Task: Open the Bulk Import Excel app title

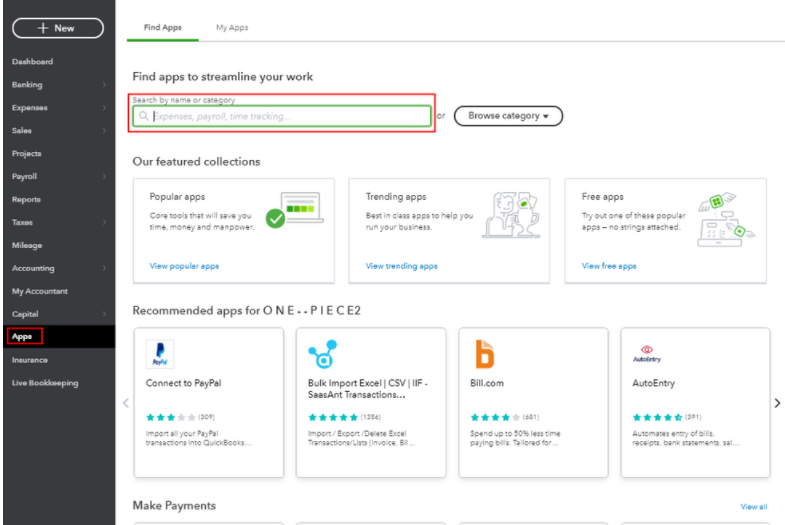Action: 368,389
